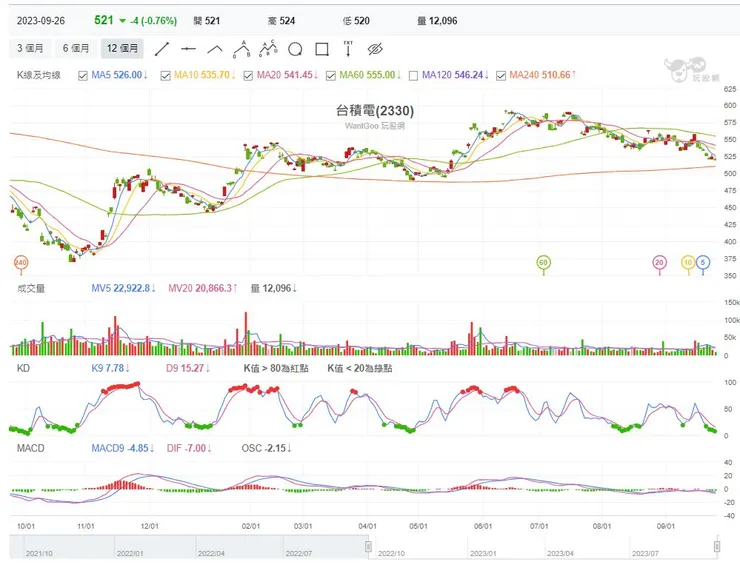Click the 低 520 low price
The height and width of the screenshot is (567, 740).
click(356, 21)
